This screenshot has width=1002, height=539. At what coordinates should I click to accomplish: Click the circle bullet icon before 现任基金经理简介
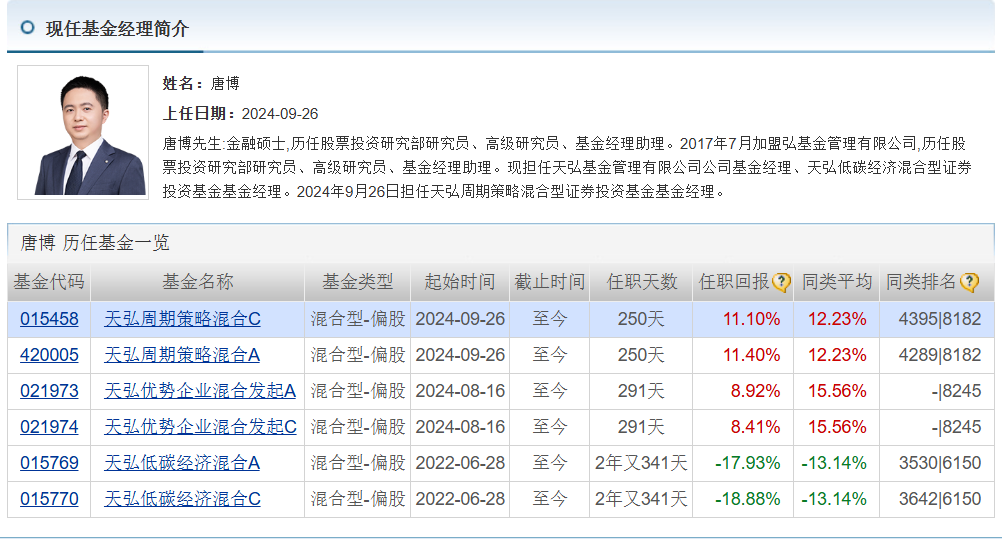(27, 27)
